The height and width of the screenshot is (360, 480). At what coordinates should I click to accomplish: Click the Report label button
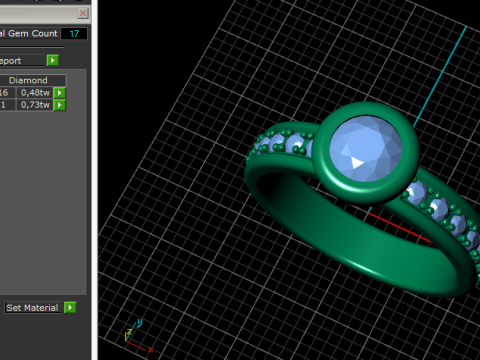pos(22,61)
